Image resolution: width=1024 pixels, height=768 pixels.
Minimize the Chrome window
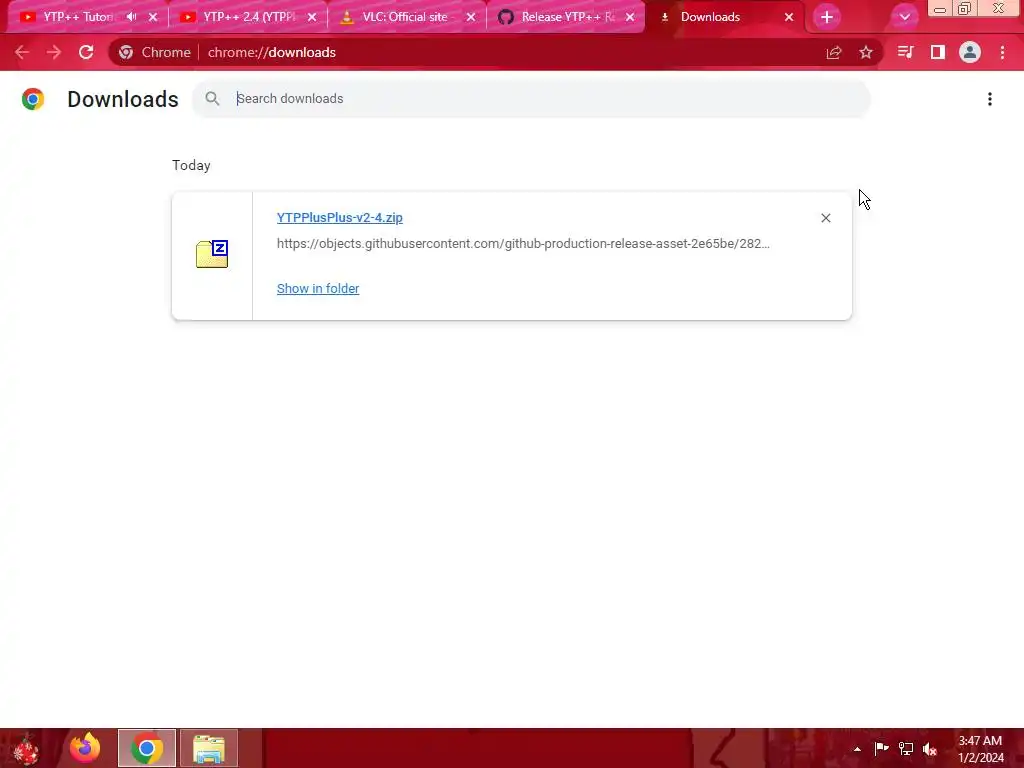940,9
